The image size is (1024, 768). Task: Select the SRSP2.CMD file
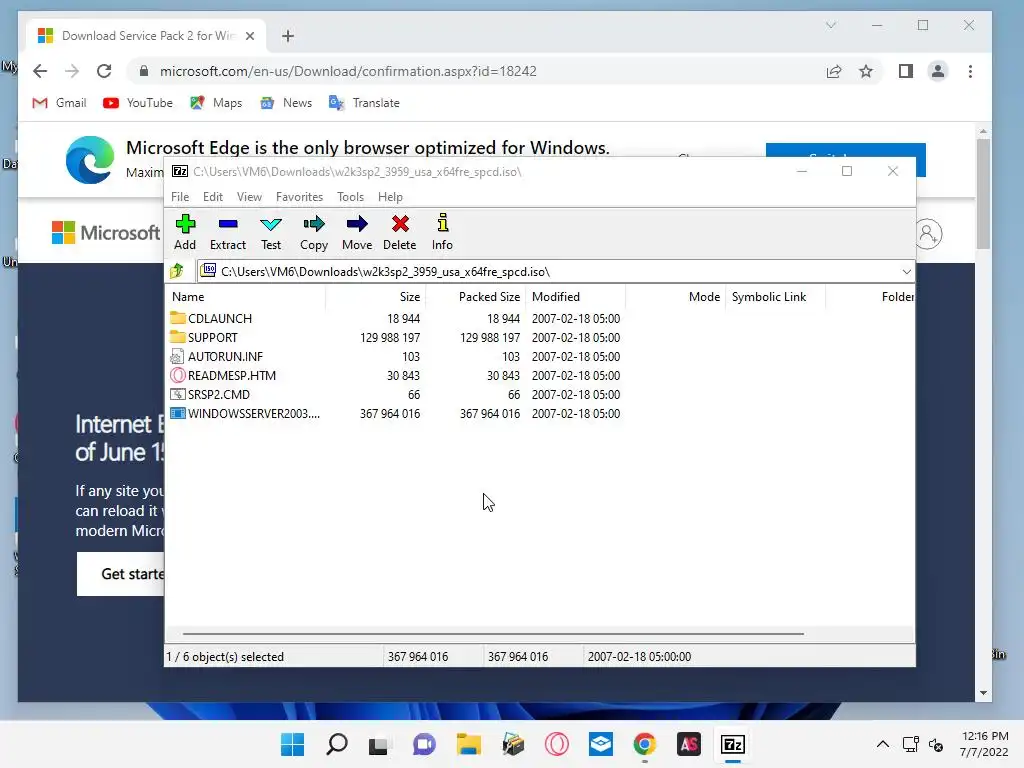coord(219,394)
